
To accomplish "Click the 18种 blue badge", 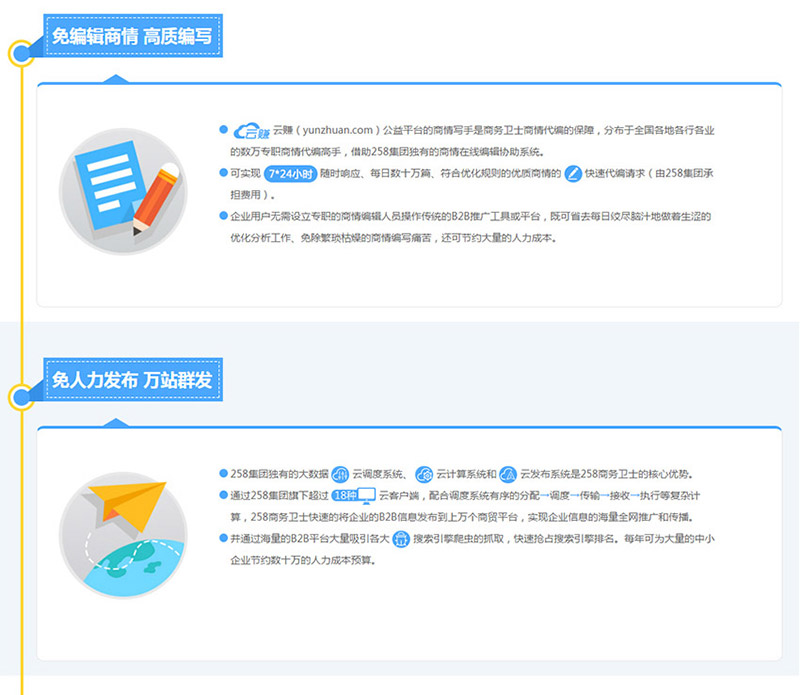I will pos(344,495).
